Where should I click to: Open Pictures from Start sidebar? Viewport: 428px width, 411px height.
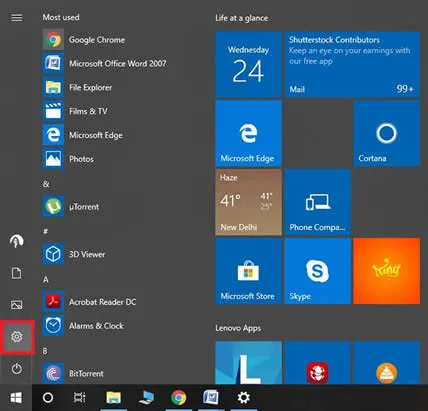coord(17,305)
